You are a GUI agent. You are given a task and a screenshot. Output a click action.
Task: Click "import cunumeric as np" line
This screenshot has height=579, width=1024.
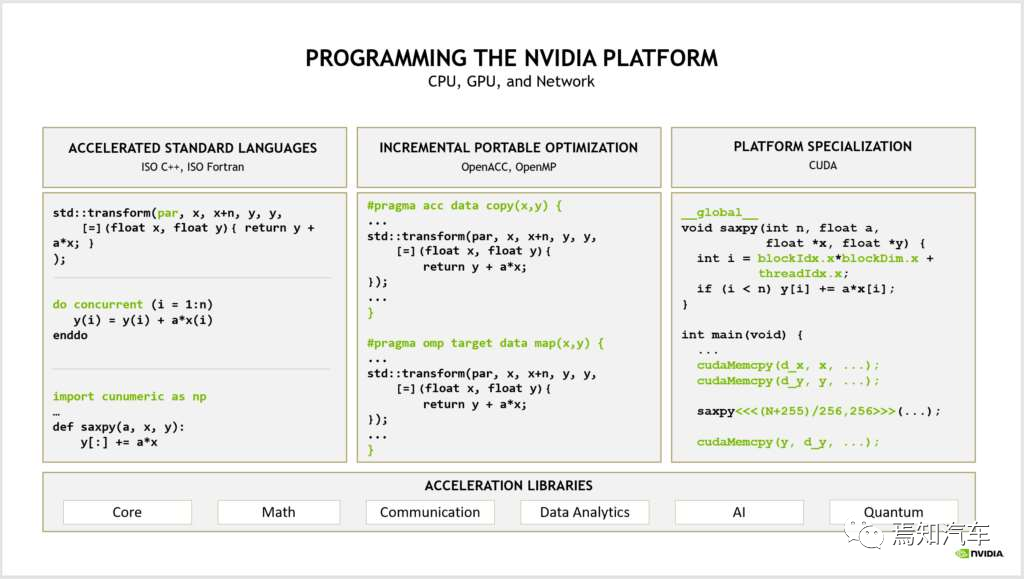point(129,396)
